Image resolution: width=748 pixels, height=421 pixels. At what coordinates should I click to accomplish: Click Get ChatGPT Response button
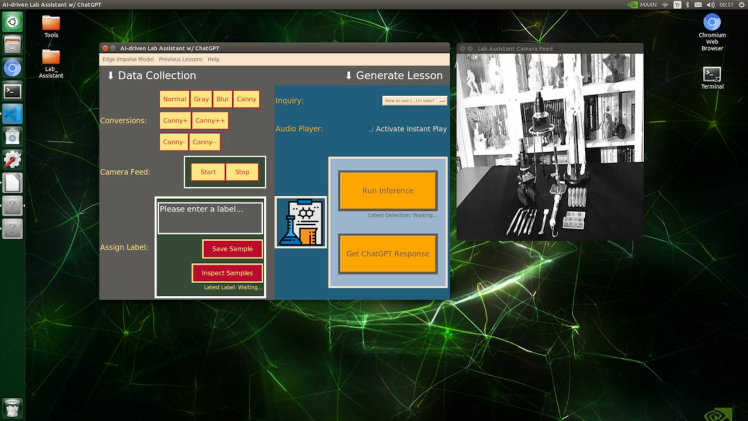(x=388, y=254)
